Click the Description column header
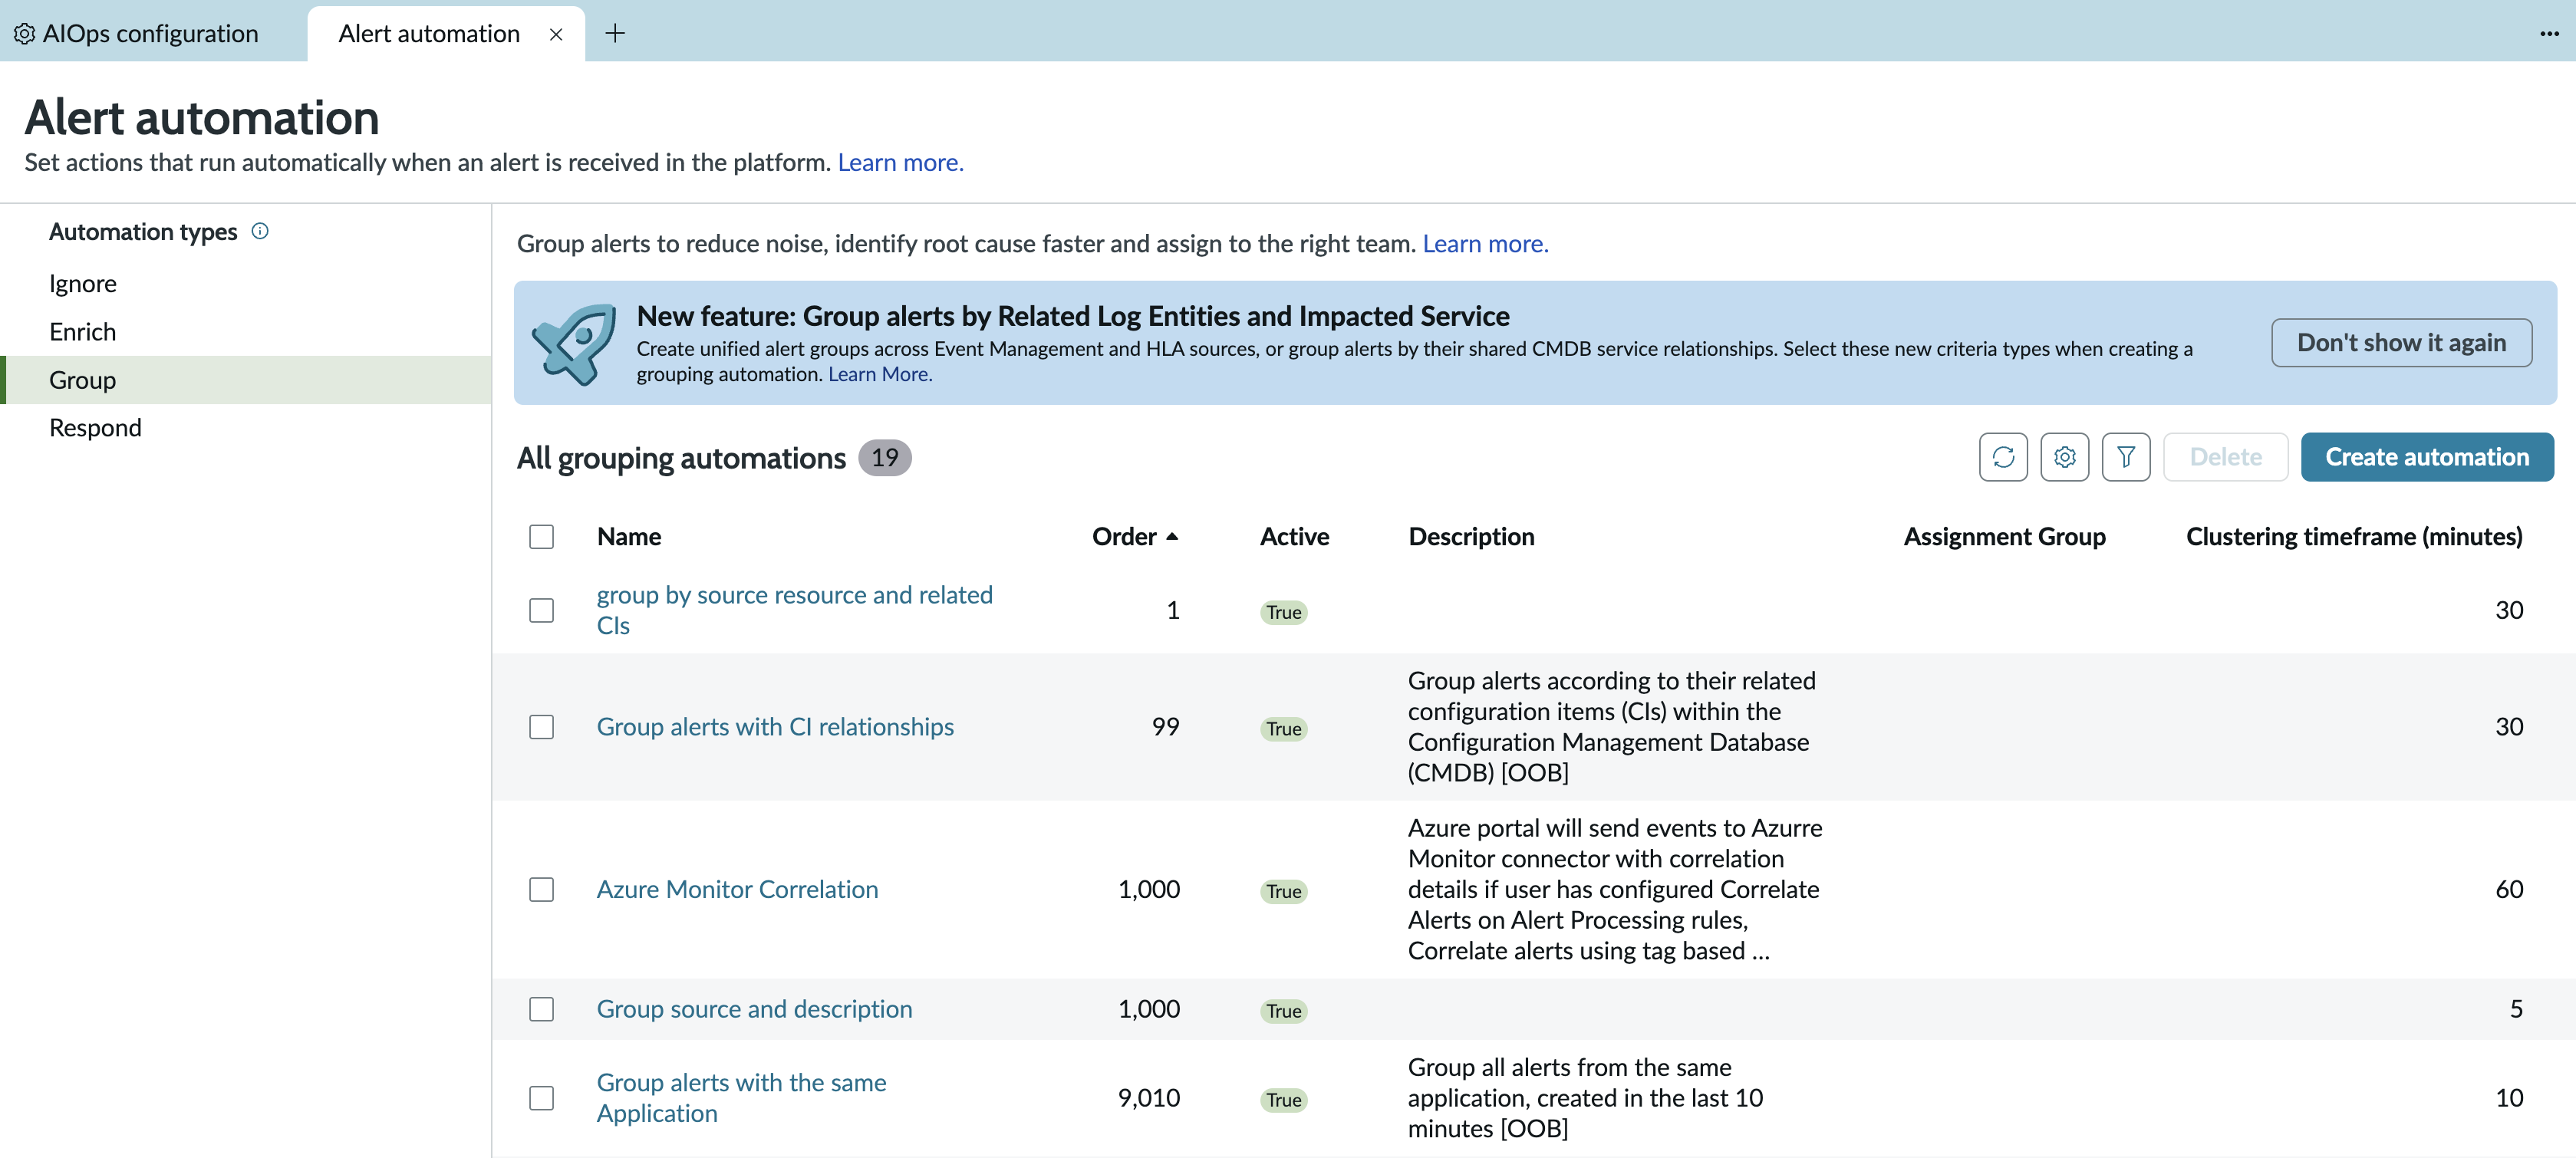Viewport: 2576px width, 1158px height. coord(1471,537)
